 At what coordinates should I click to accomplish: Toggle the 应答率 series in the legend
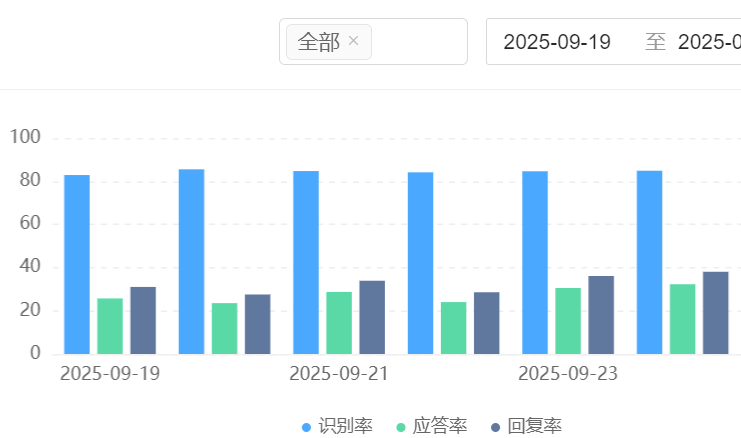[431, 426]
